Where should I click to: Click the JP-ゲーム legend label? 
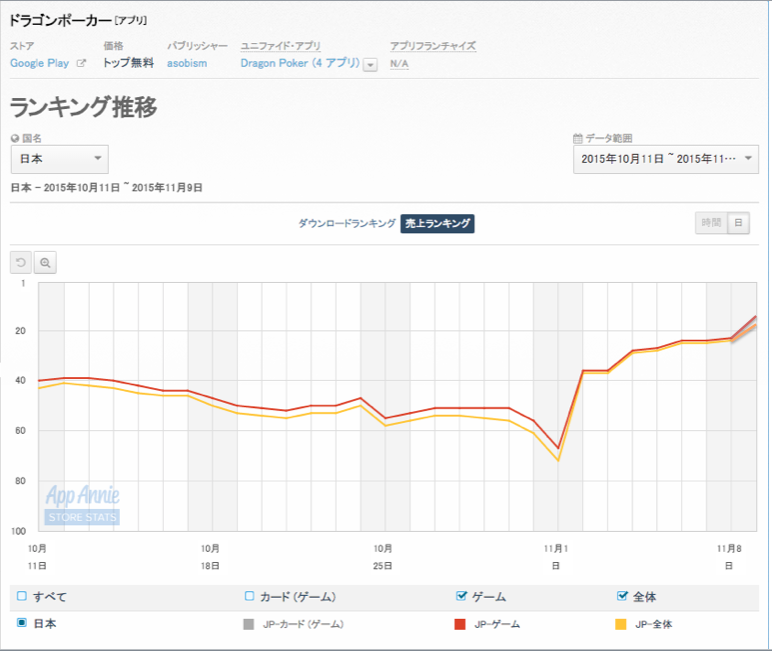(x=497, y=624)
